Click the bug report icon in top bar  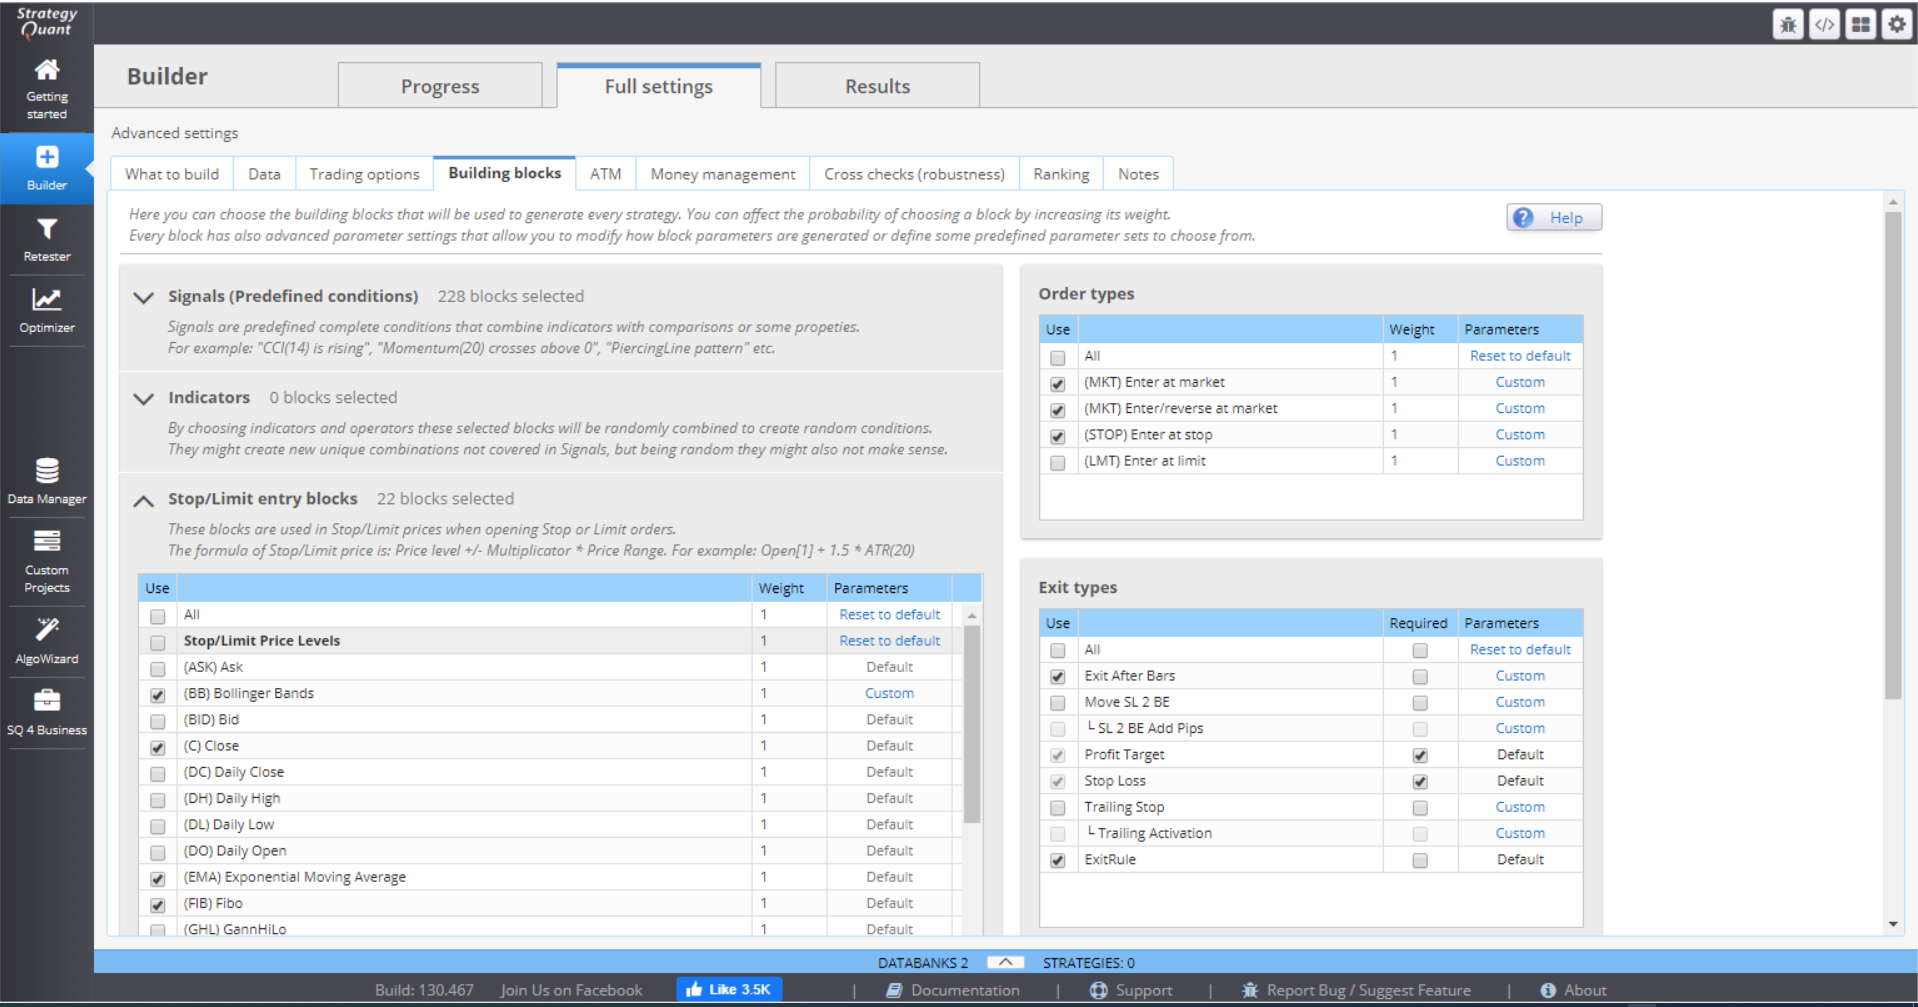click(1788, 24)
